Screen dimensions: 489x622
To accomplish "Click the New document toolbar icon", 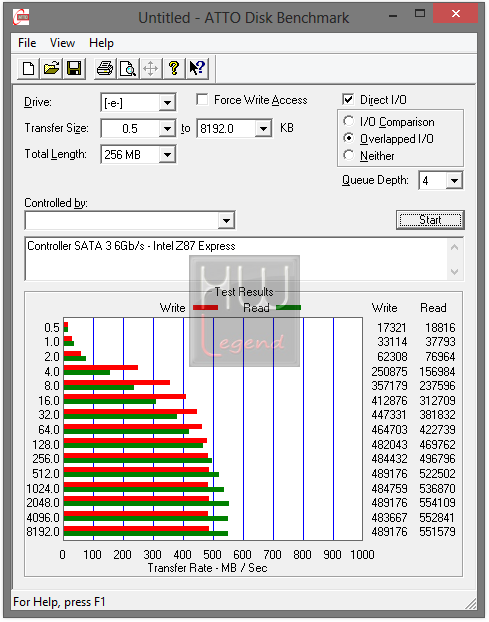I will [x=28, y=68].
